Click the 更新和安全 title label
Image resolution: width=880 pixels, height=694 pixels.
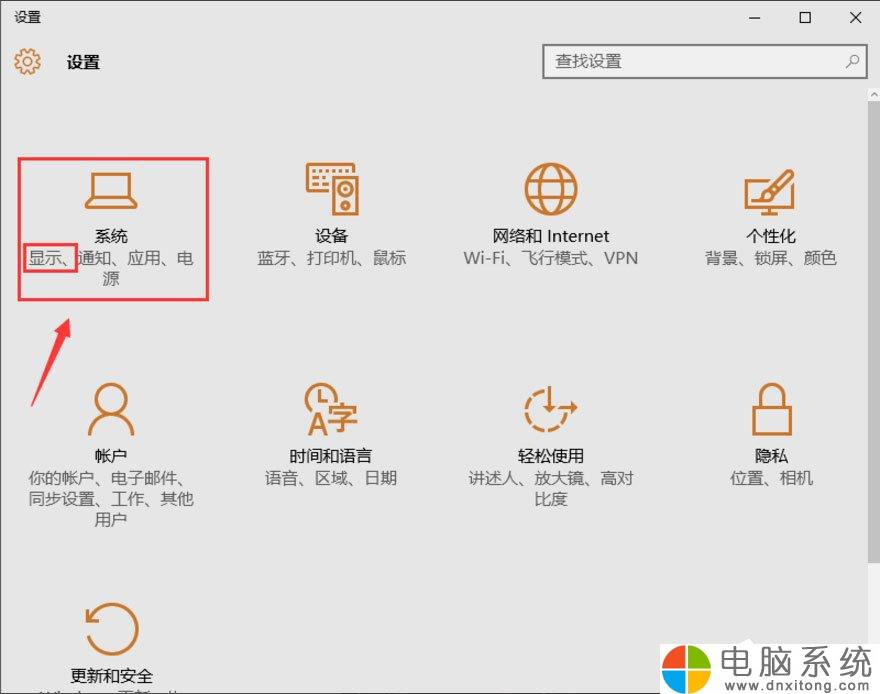[111, 675]
